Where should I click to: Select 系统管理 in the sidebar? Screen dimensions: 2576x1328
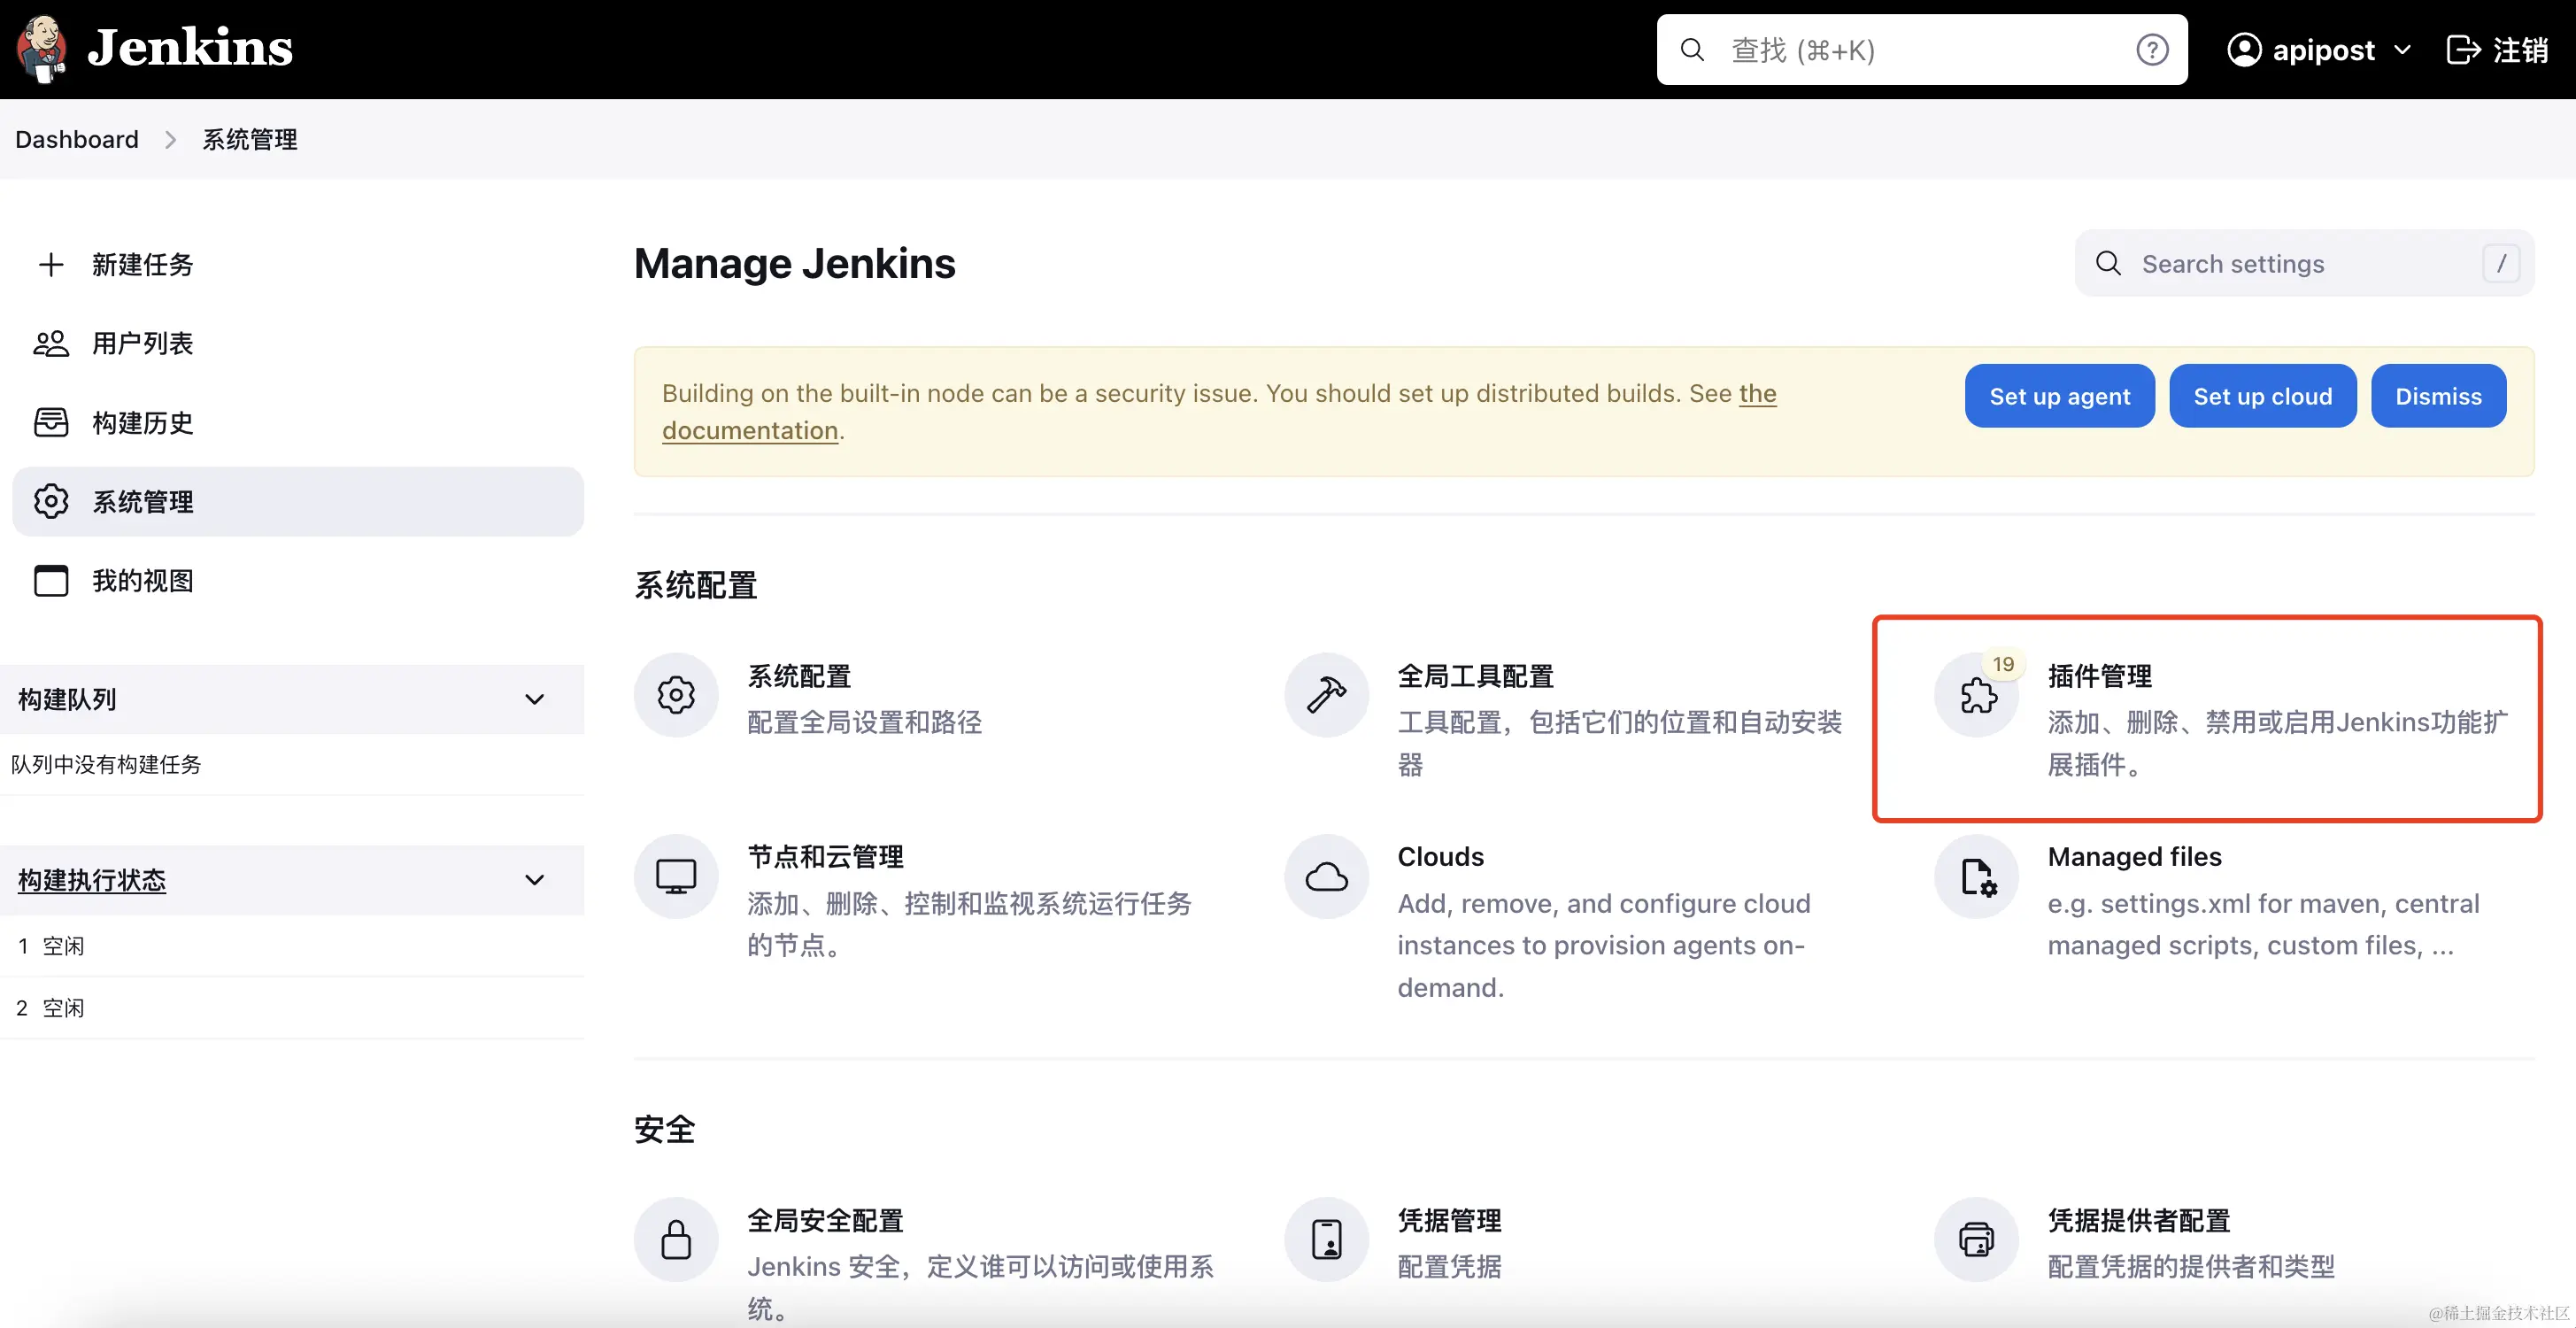point(298,501)
